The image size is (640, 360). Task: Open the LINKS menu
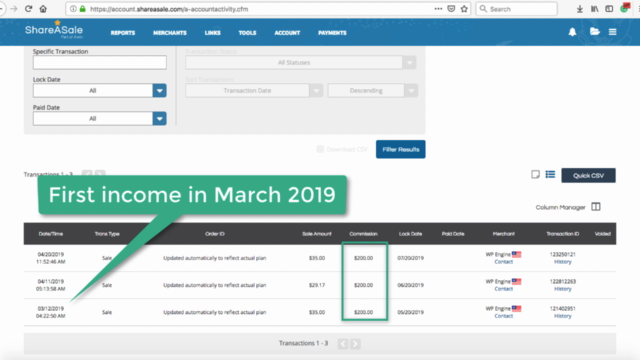(x=213, y=33)
